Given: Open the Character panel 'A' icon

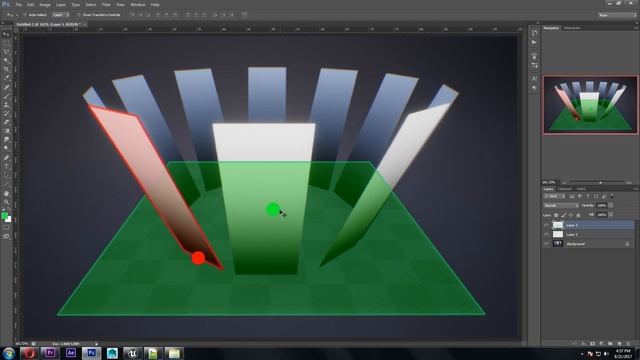Looking at the screenshot, I should coord(534,78).
